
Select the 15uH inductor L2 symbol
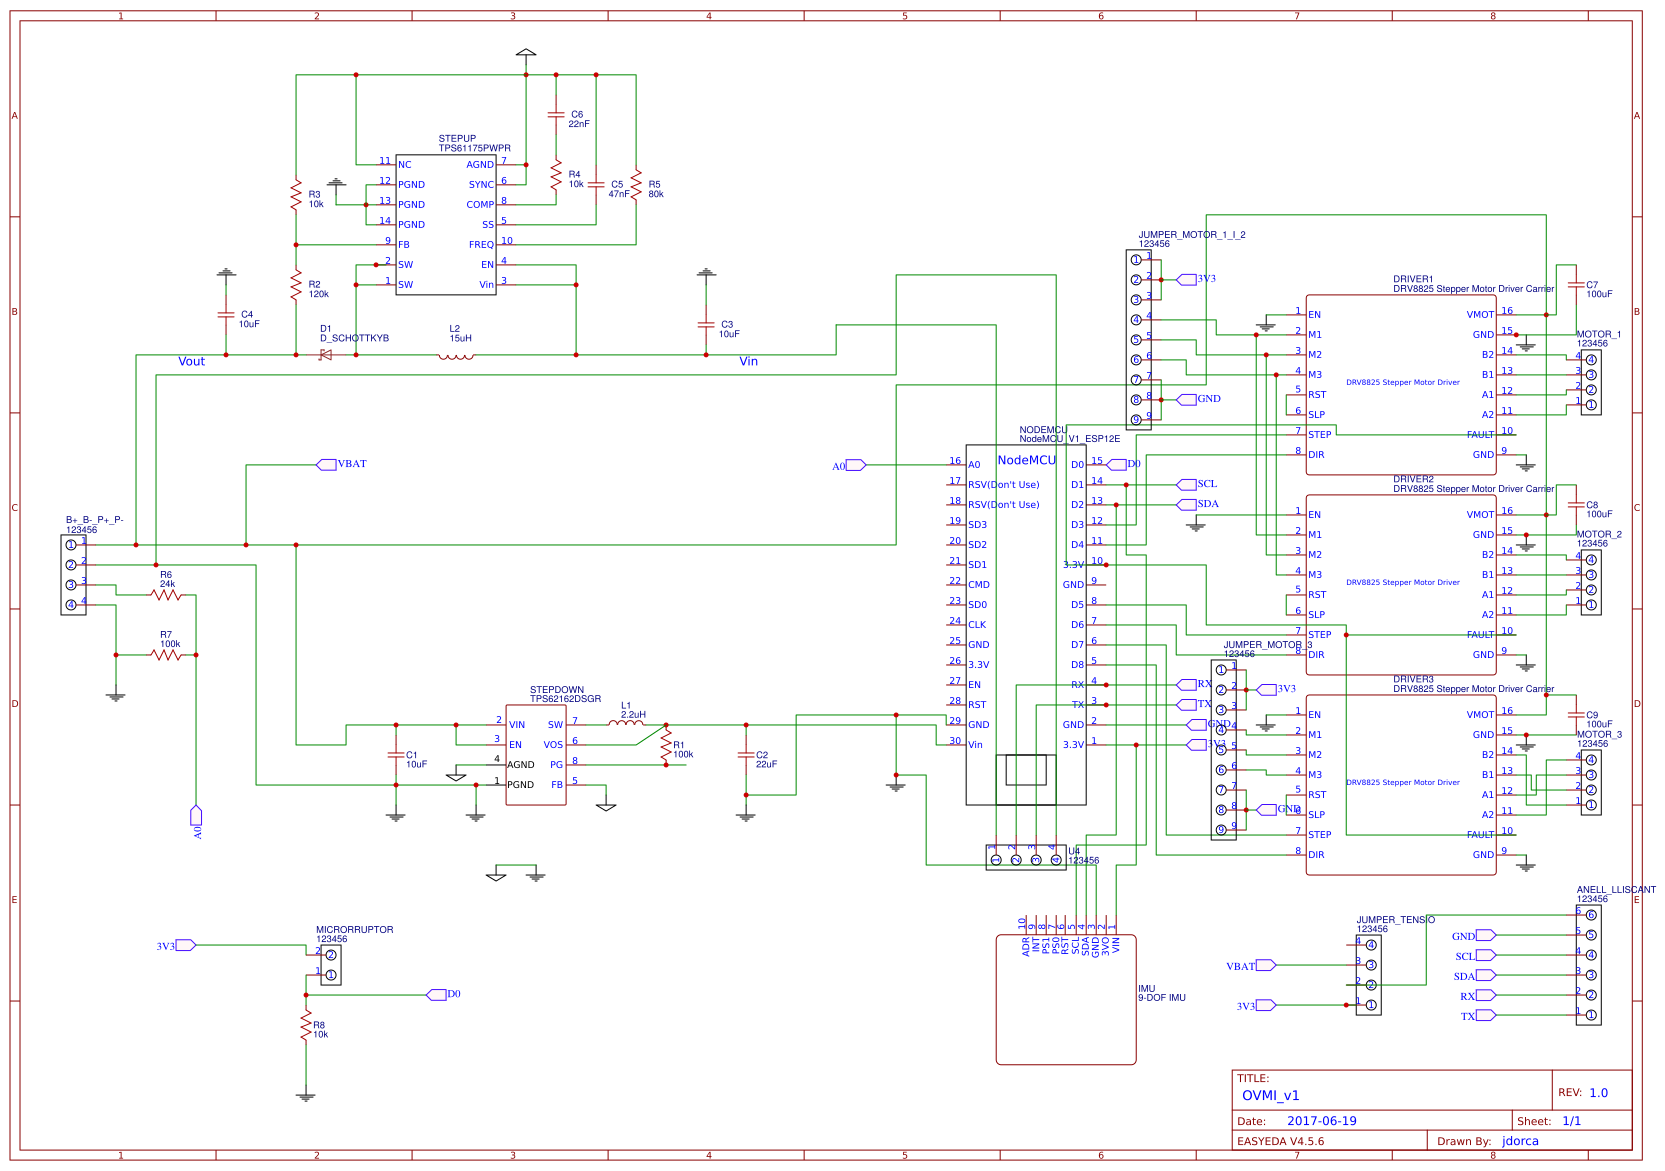coord(456,355)
